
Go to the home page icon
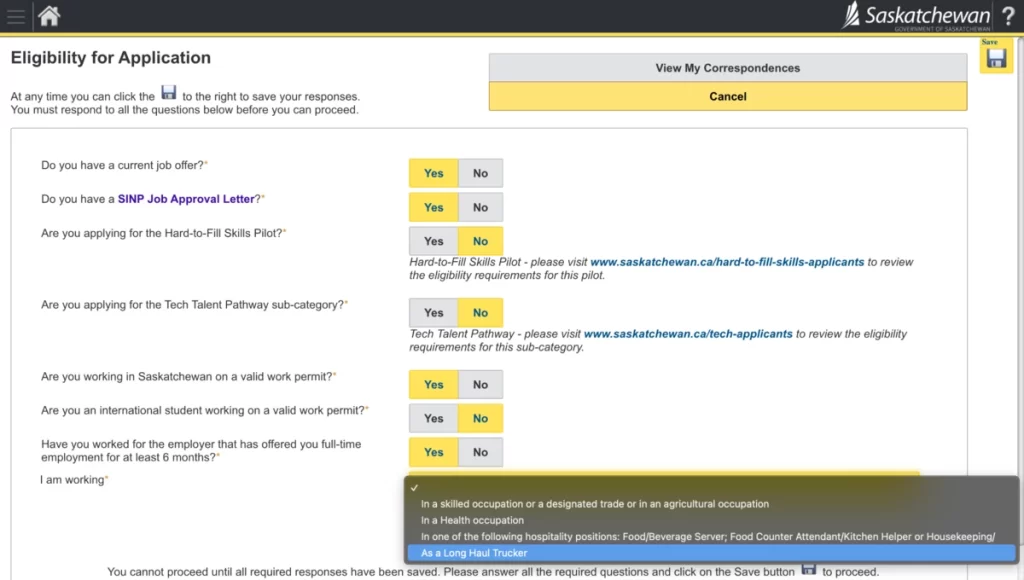pyautogui.click(x=48, y=16)
